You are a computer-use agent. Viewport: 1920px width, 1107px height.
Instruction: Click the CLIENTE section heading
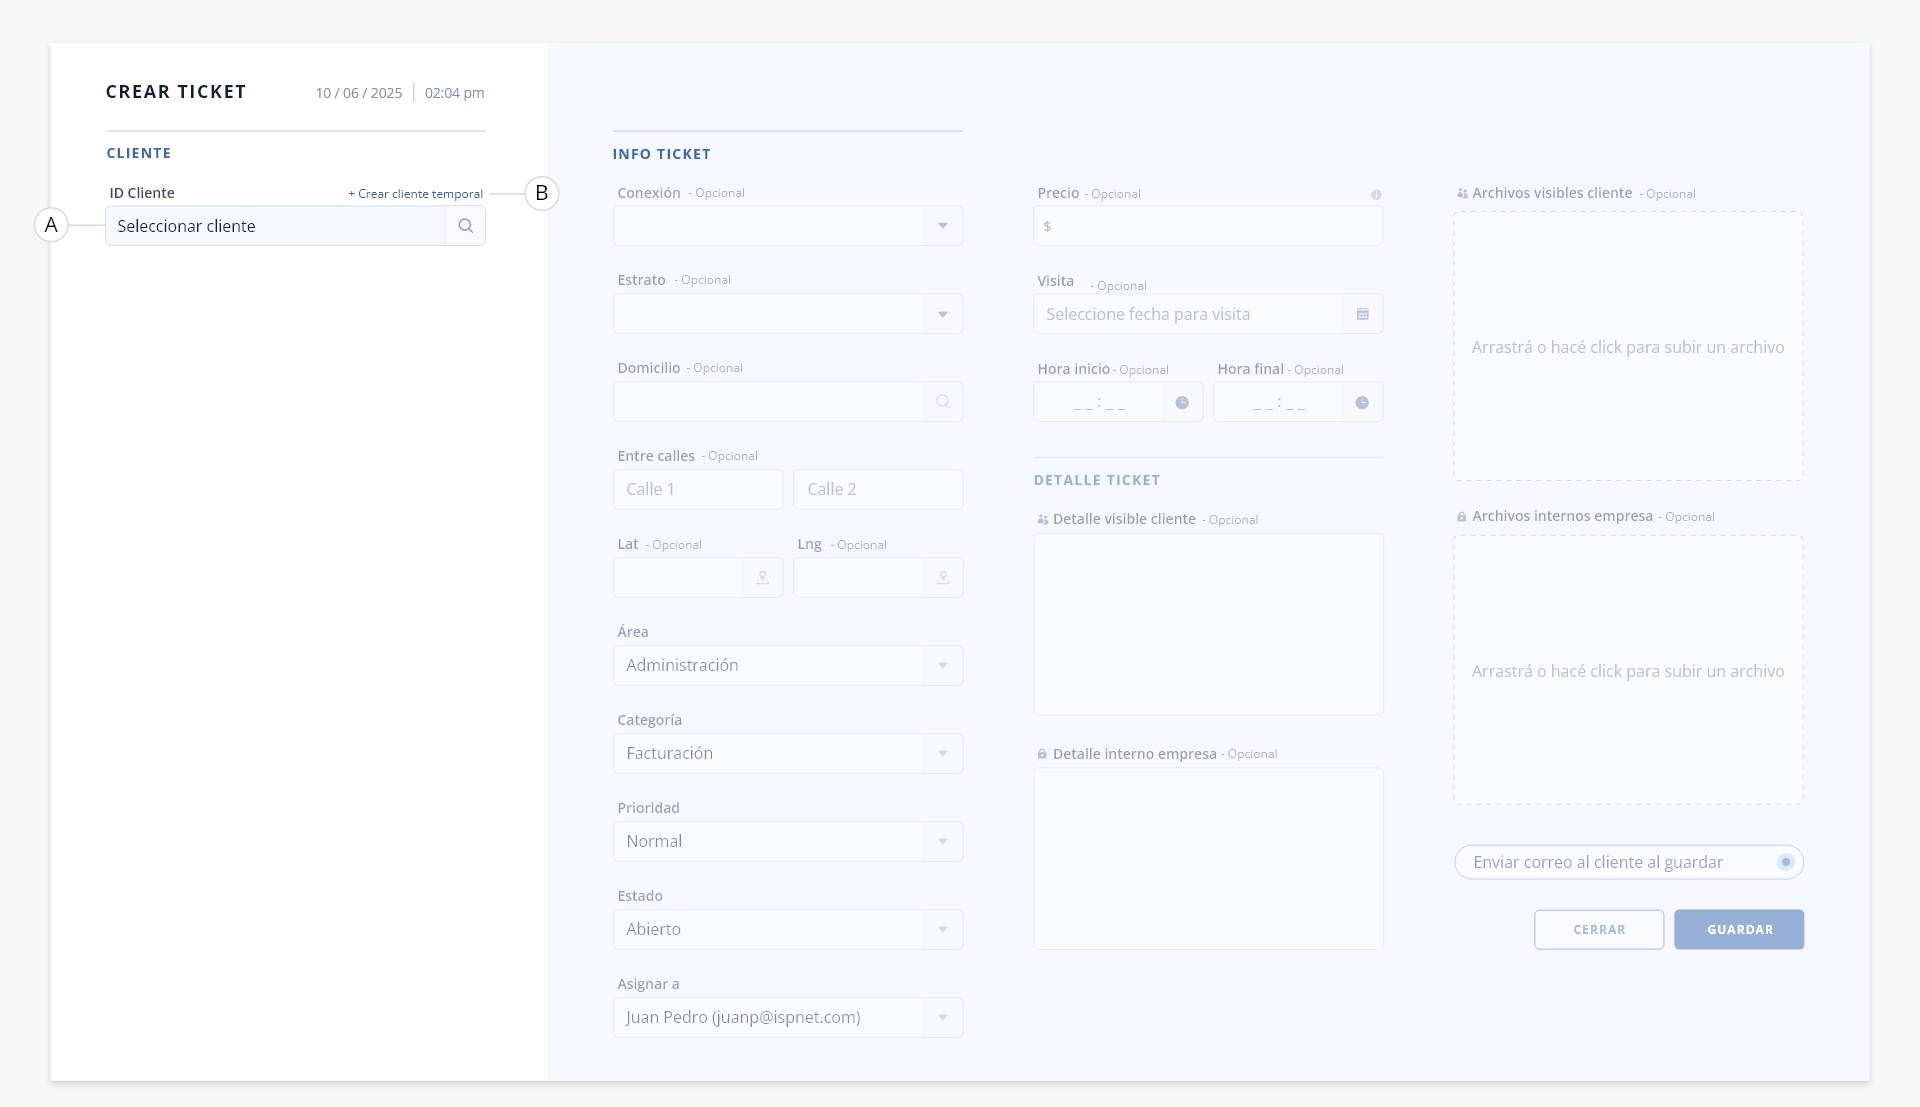coord(139,153)
